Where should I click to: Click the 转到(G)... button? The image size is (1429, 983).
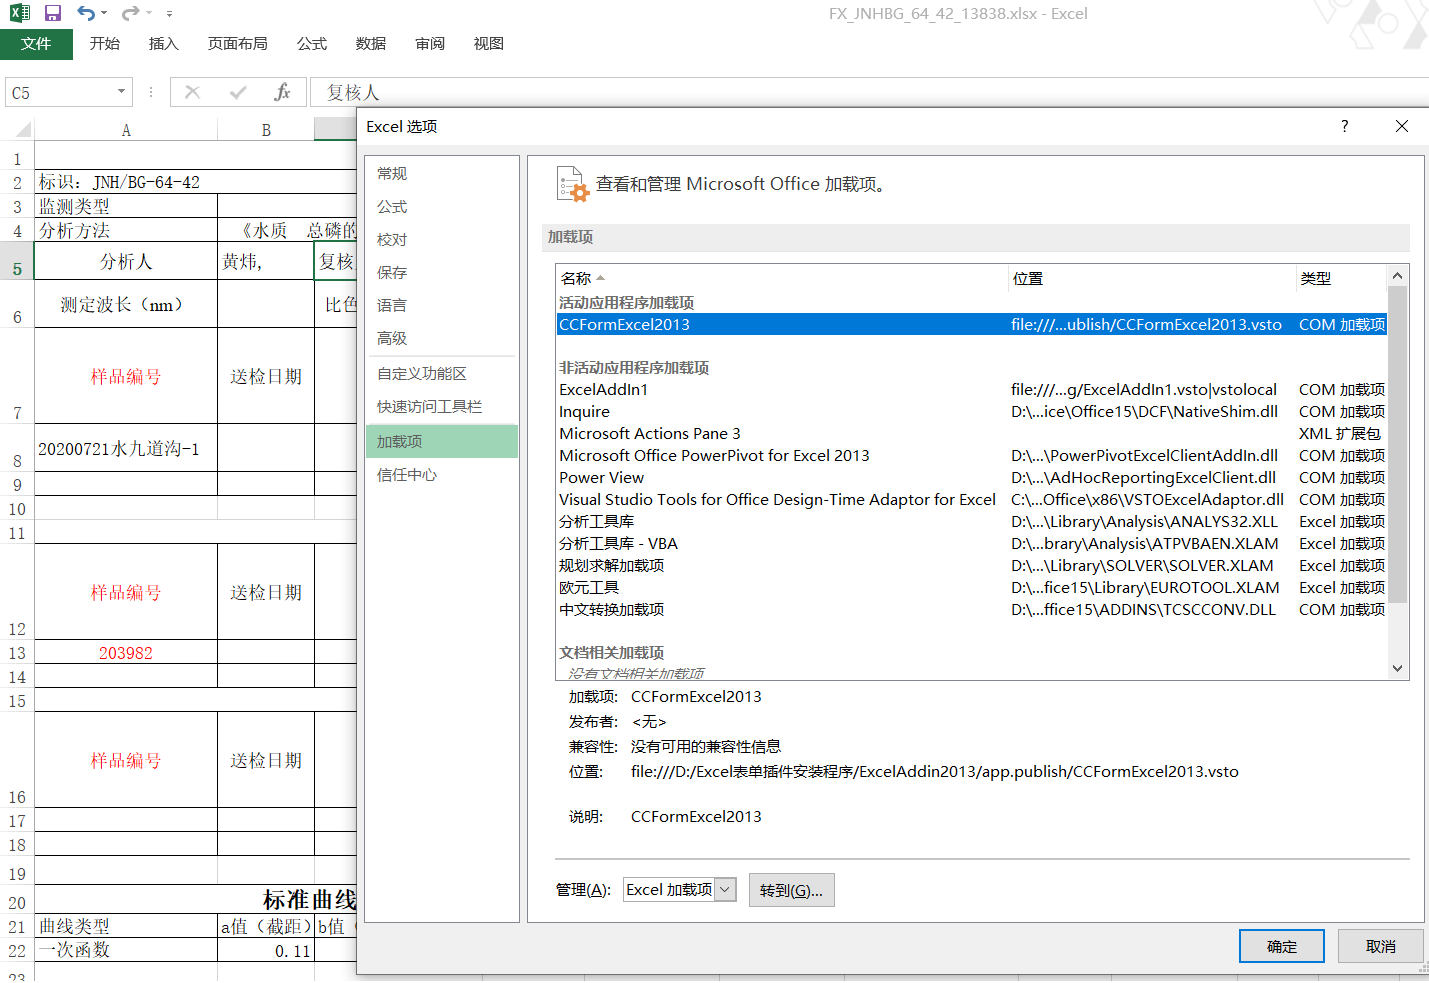pos(791,890)
